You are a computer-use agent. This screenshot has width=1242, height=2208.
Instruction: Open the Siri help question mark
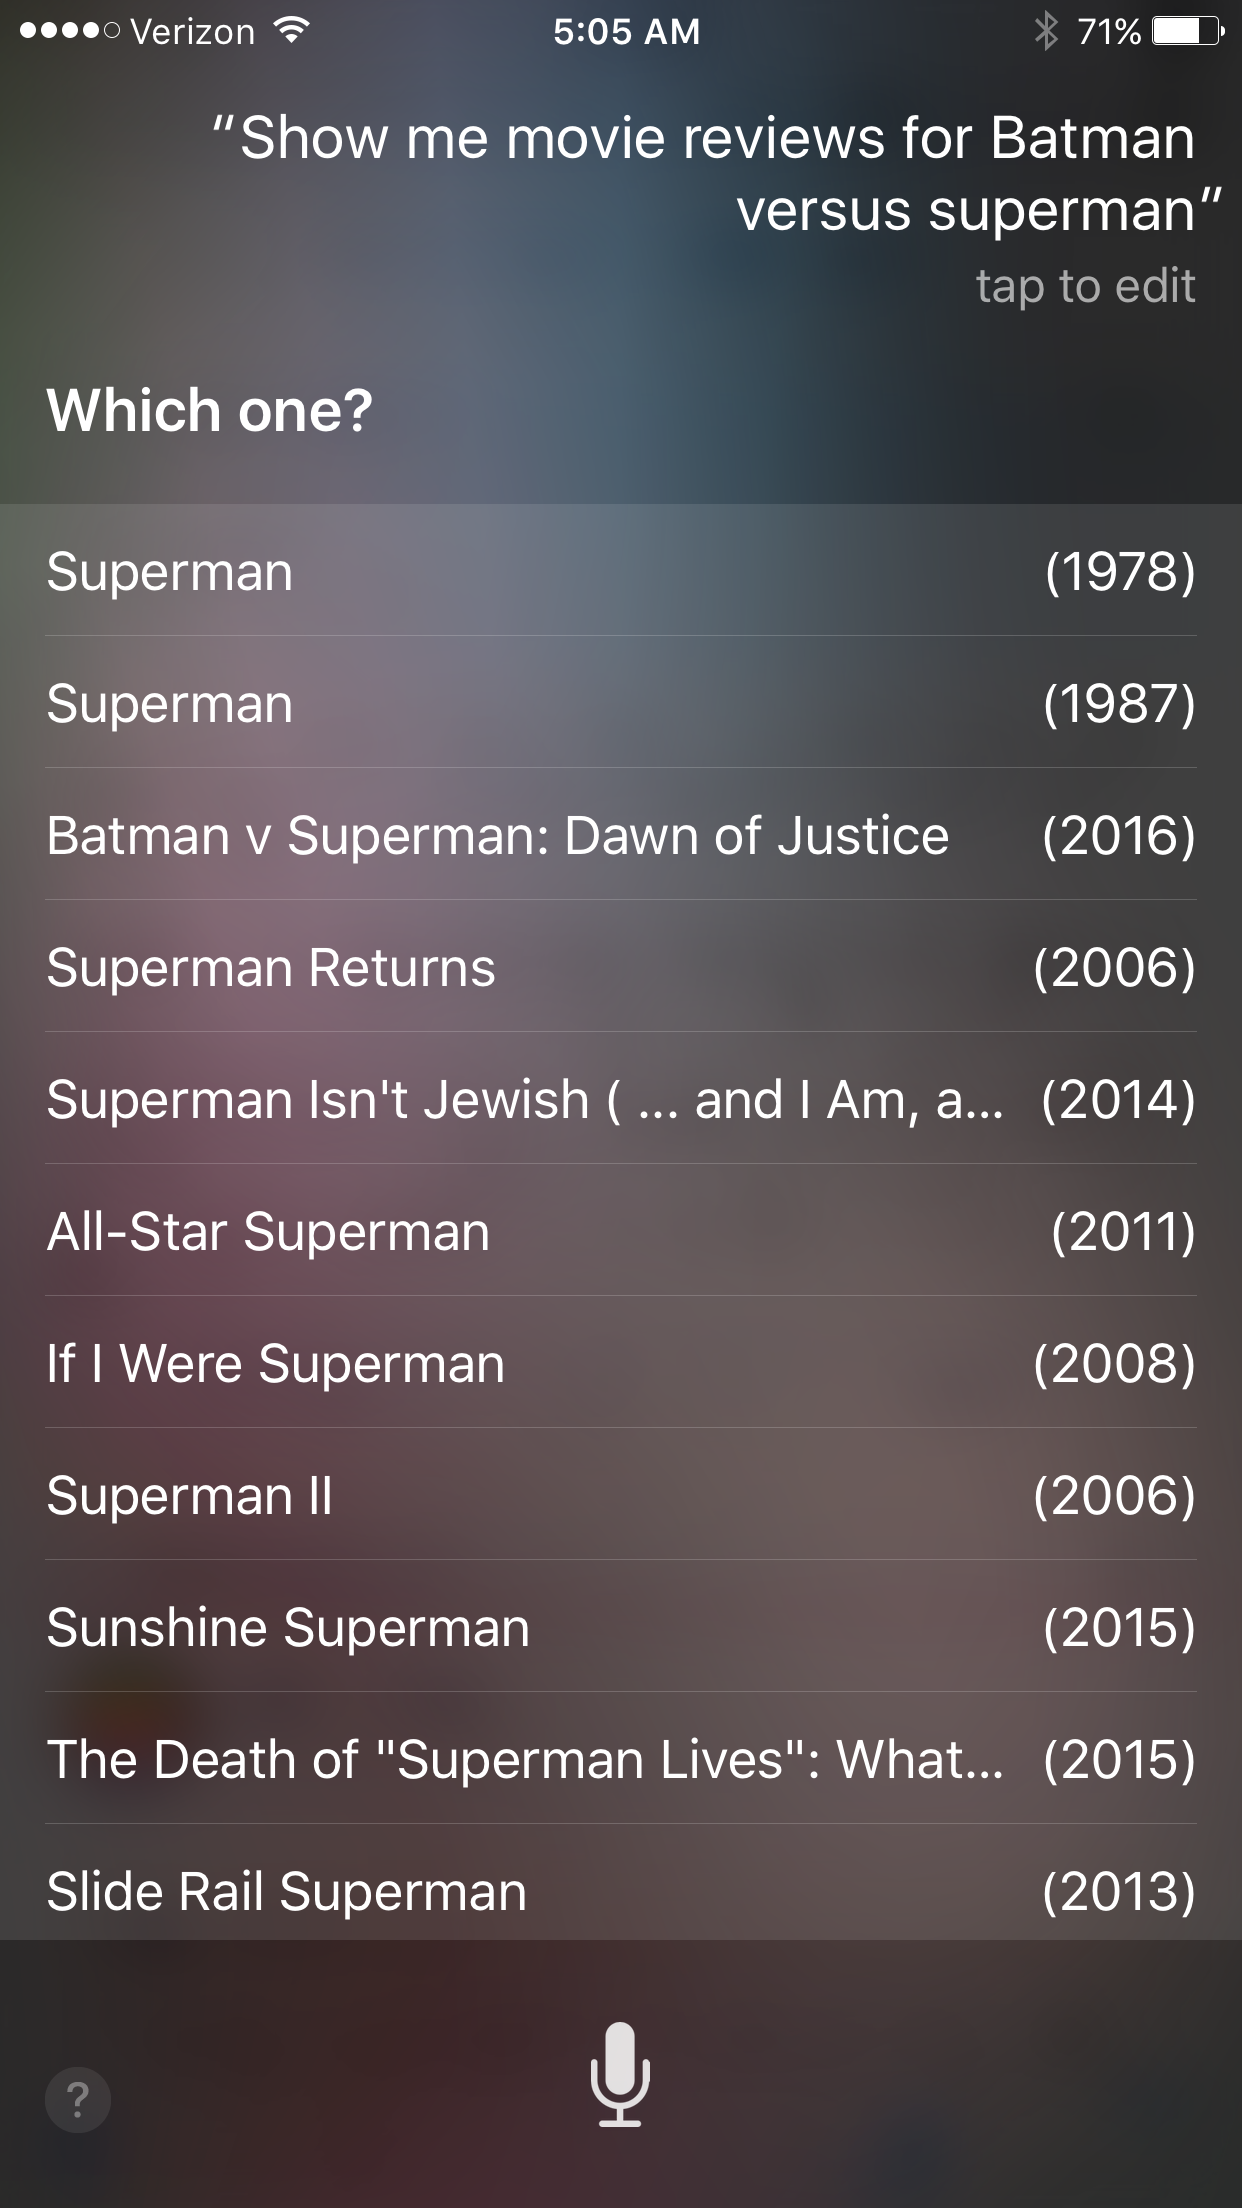coord(78,2100)
